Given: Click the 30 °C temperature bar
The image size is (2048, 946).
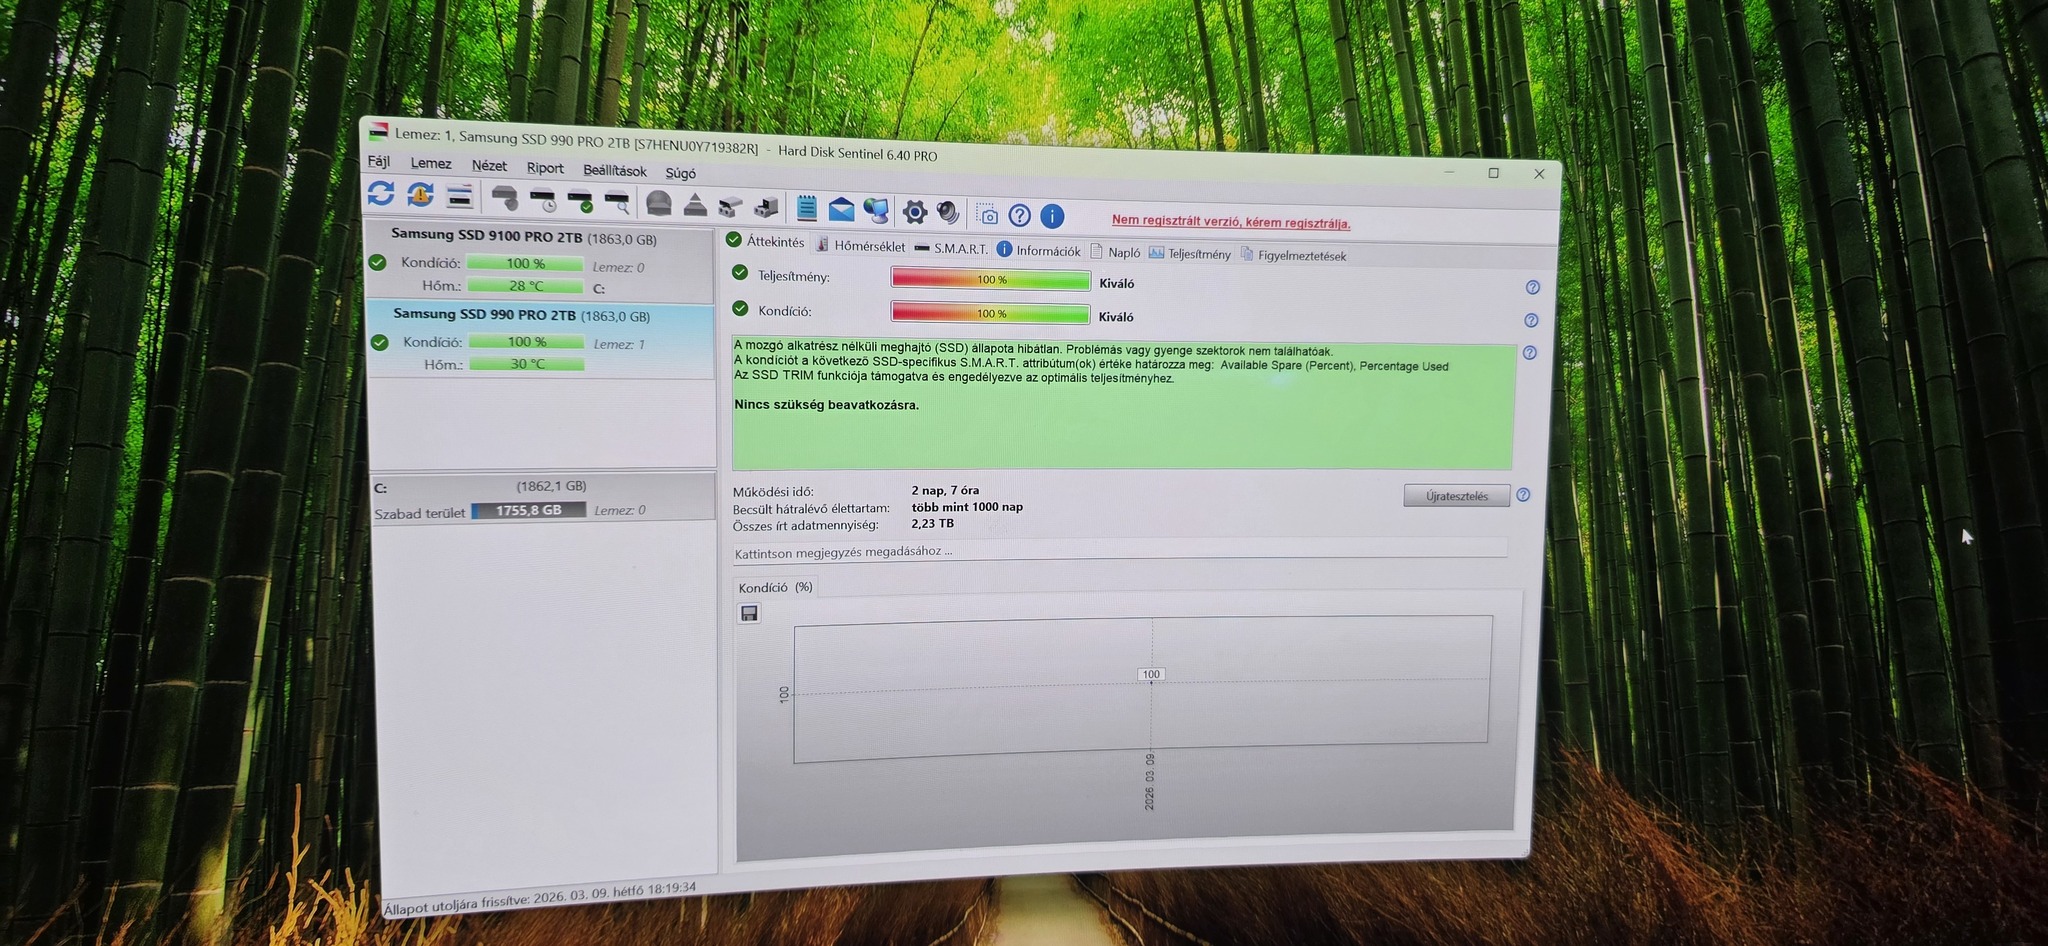Looking at the screenshot, I should (527, 363).
